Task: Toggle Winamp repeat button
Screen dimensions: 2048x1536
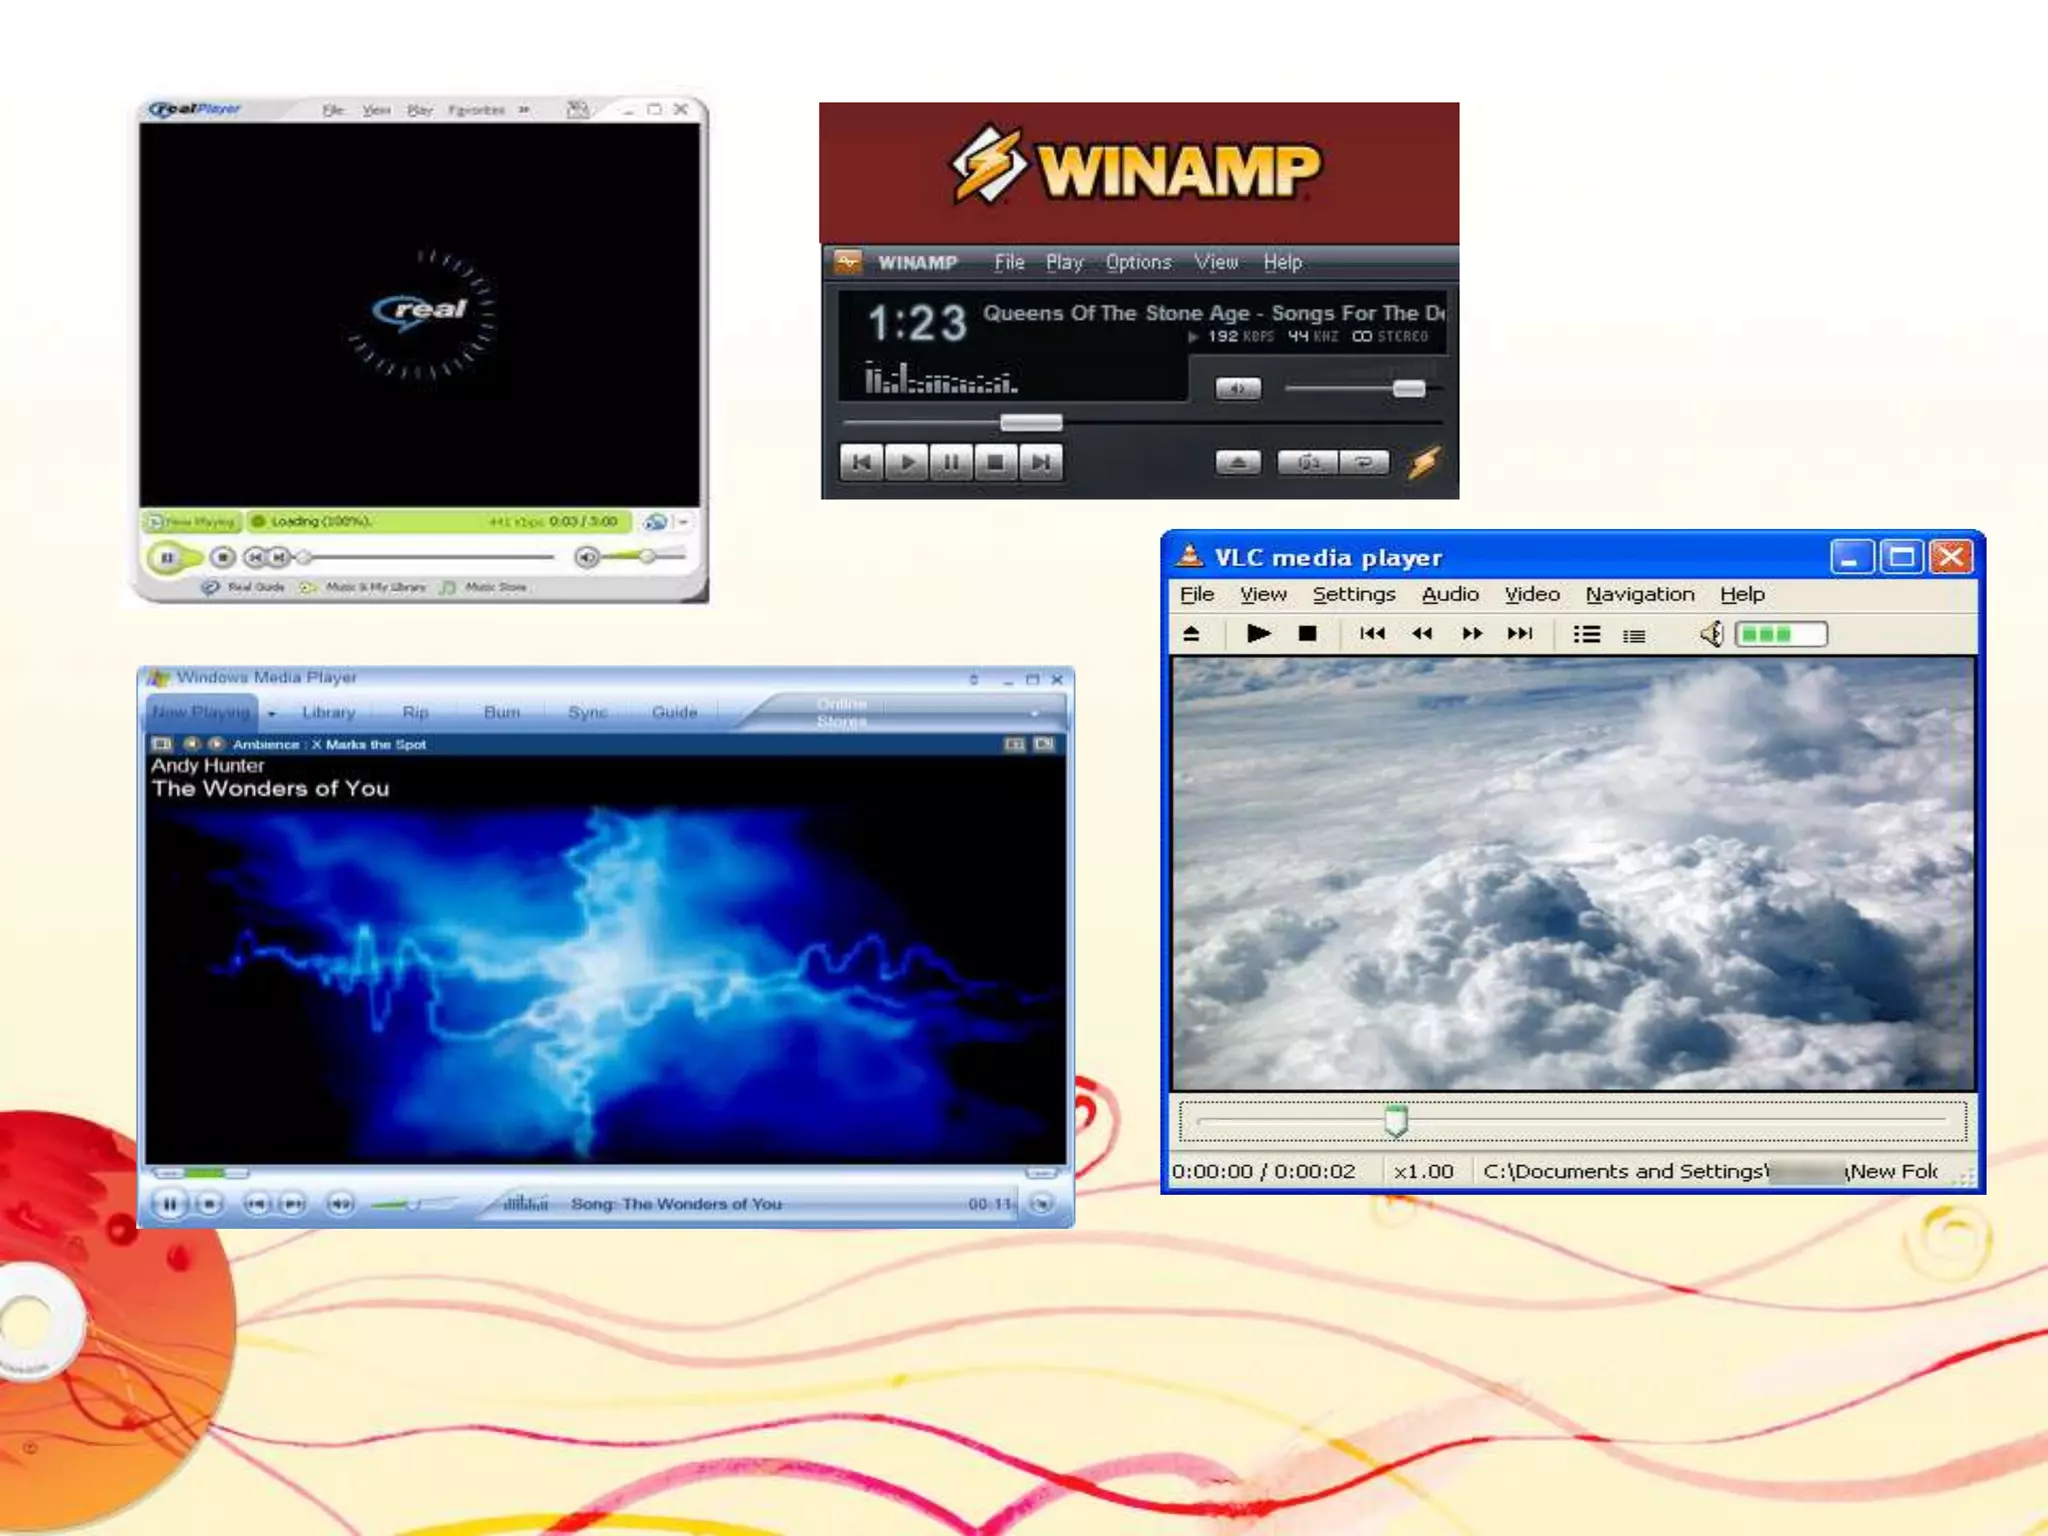Action: pyautogui.click(x=1364, y=463)
